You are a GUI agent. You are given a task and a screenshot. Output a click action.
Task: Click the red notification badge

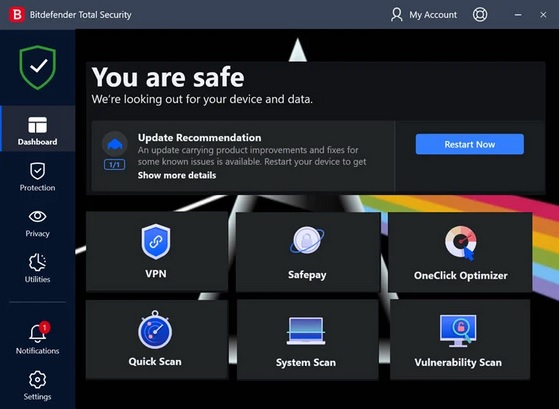45,327
